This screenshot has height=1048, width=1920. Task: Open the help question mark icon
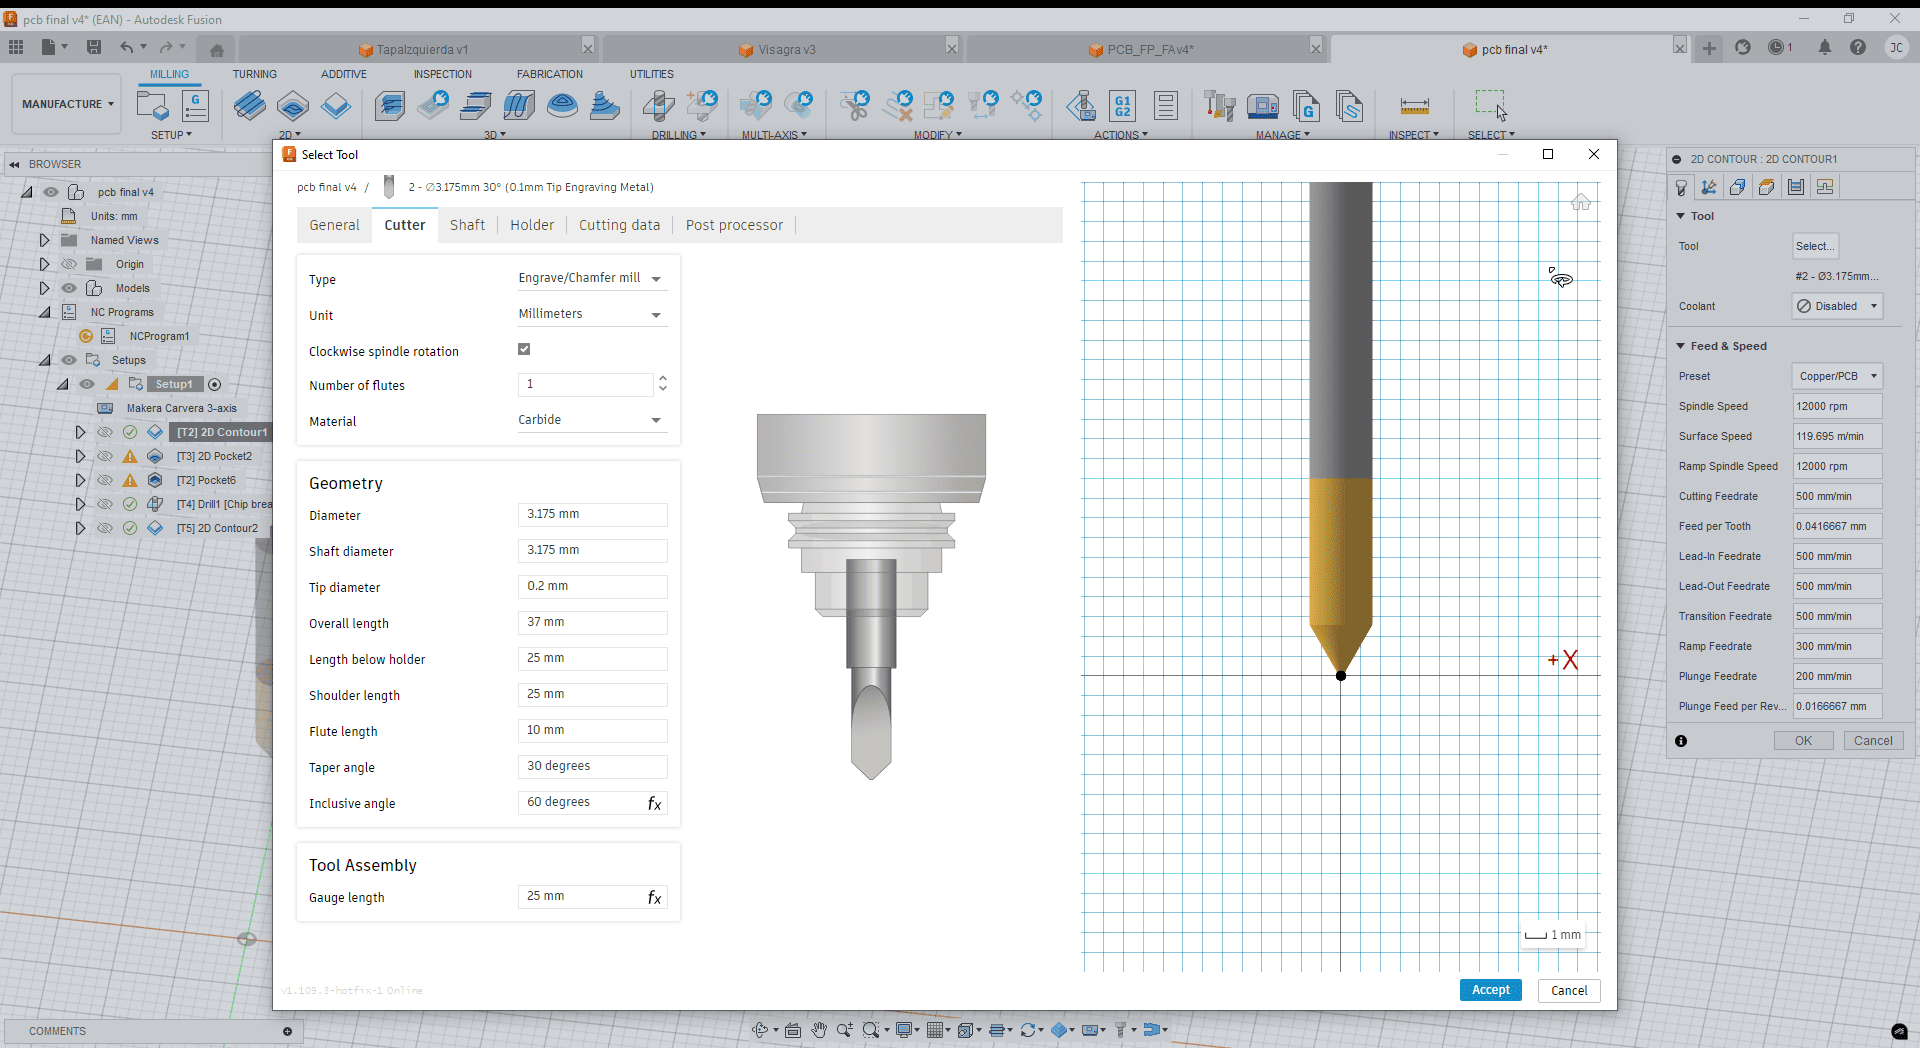1858,47
